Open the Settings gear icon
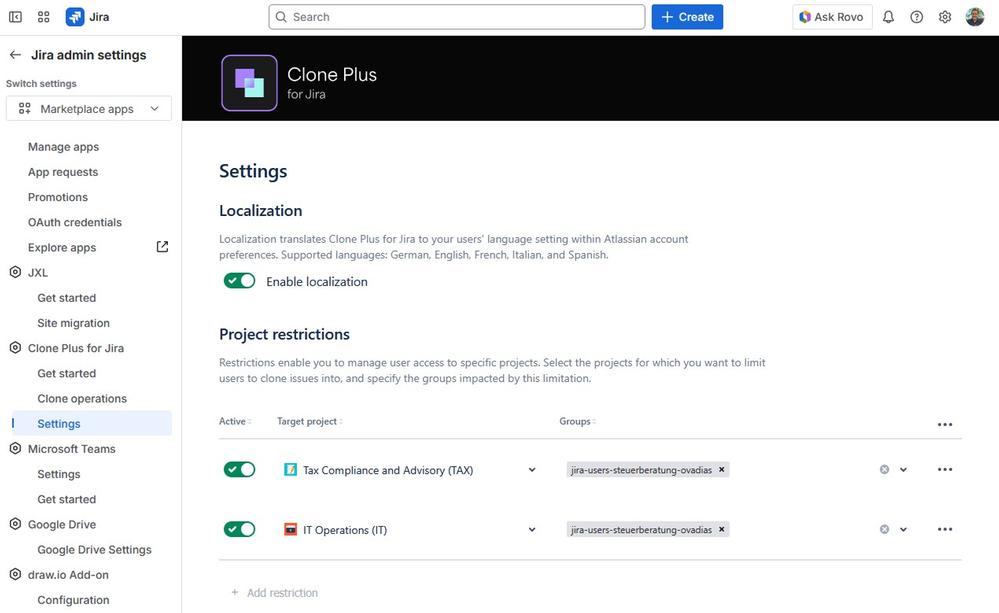Screen dimensions: 999x613 (944, 17)
